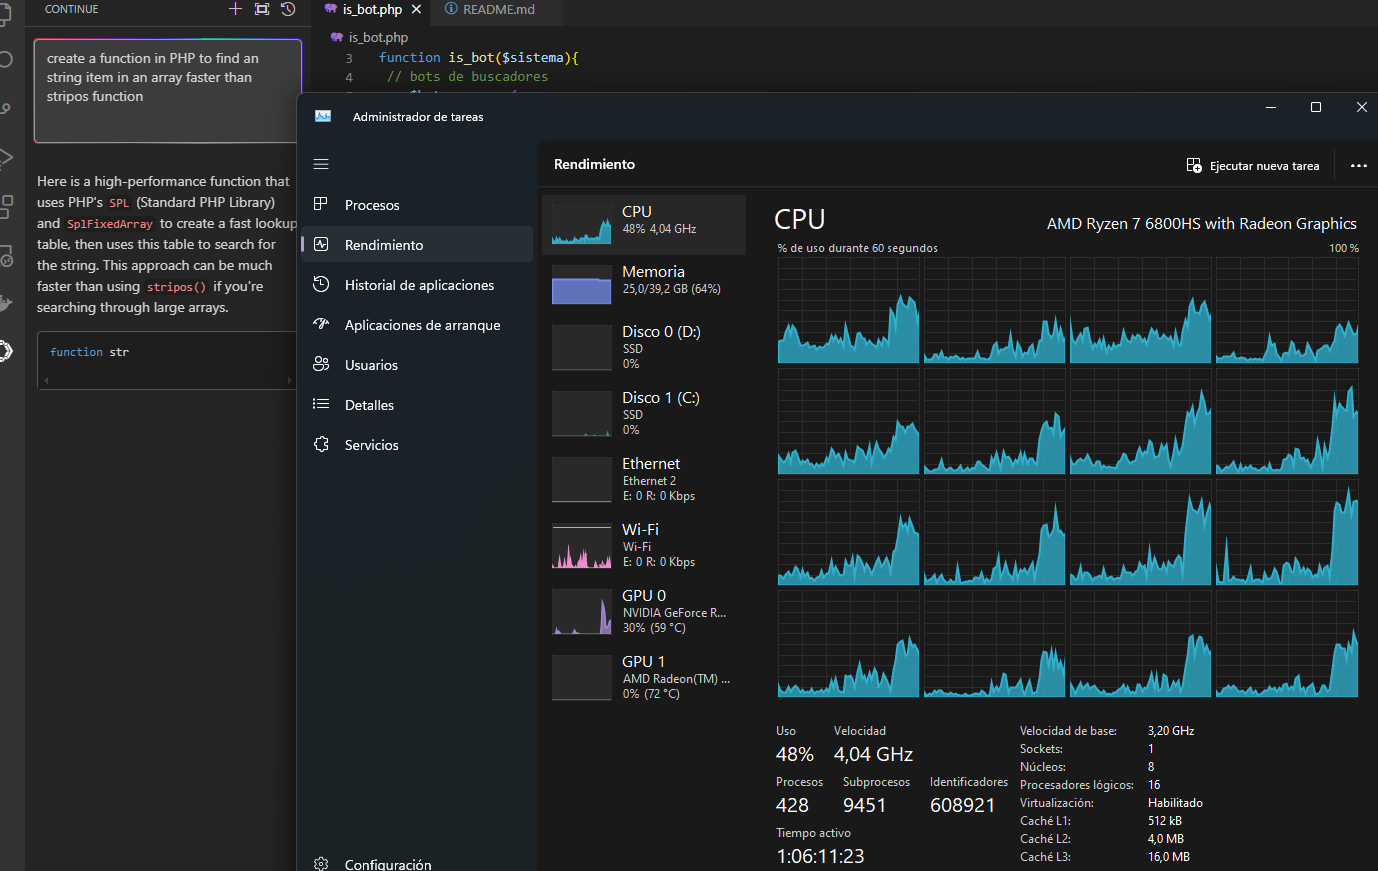Minimize the Administrador de tareas window
1378x871 pixels.
point(1271,107)
